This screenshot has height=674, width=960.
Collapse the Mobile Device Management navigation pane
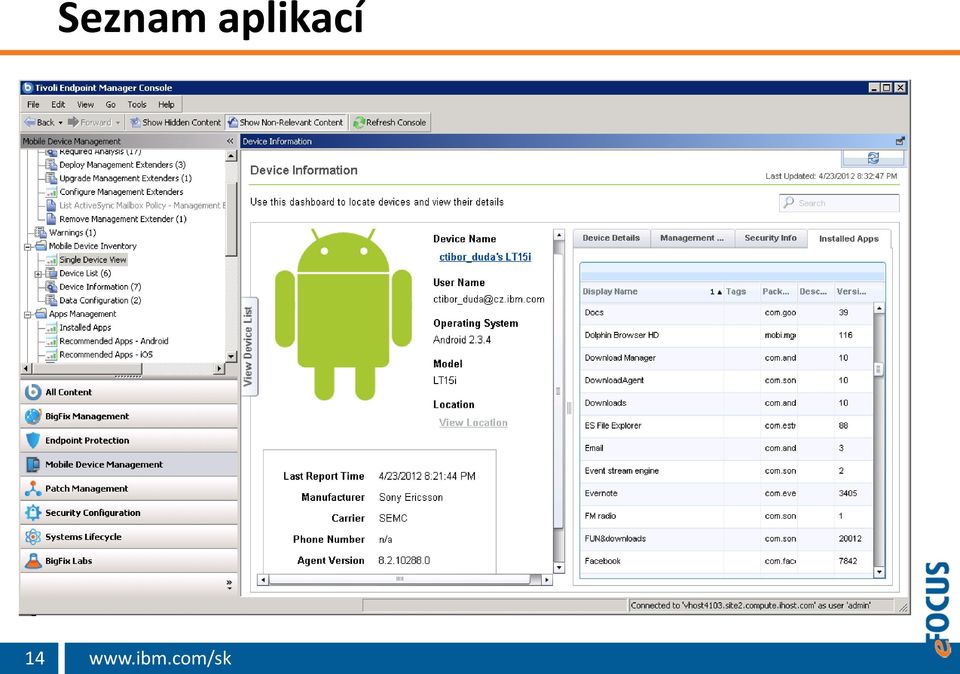[x=230, y=141]
